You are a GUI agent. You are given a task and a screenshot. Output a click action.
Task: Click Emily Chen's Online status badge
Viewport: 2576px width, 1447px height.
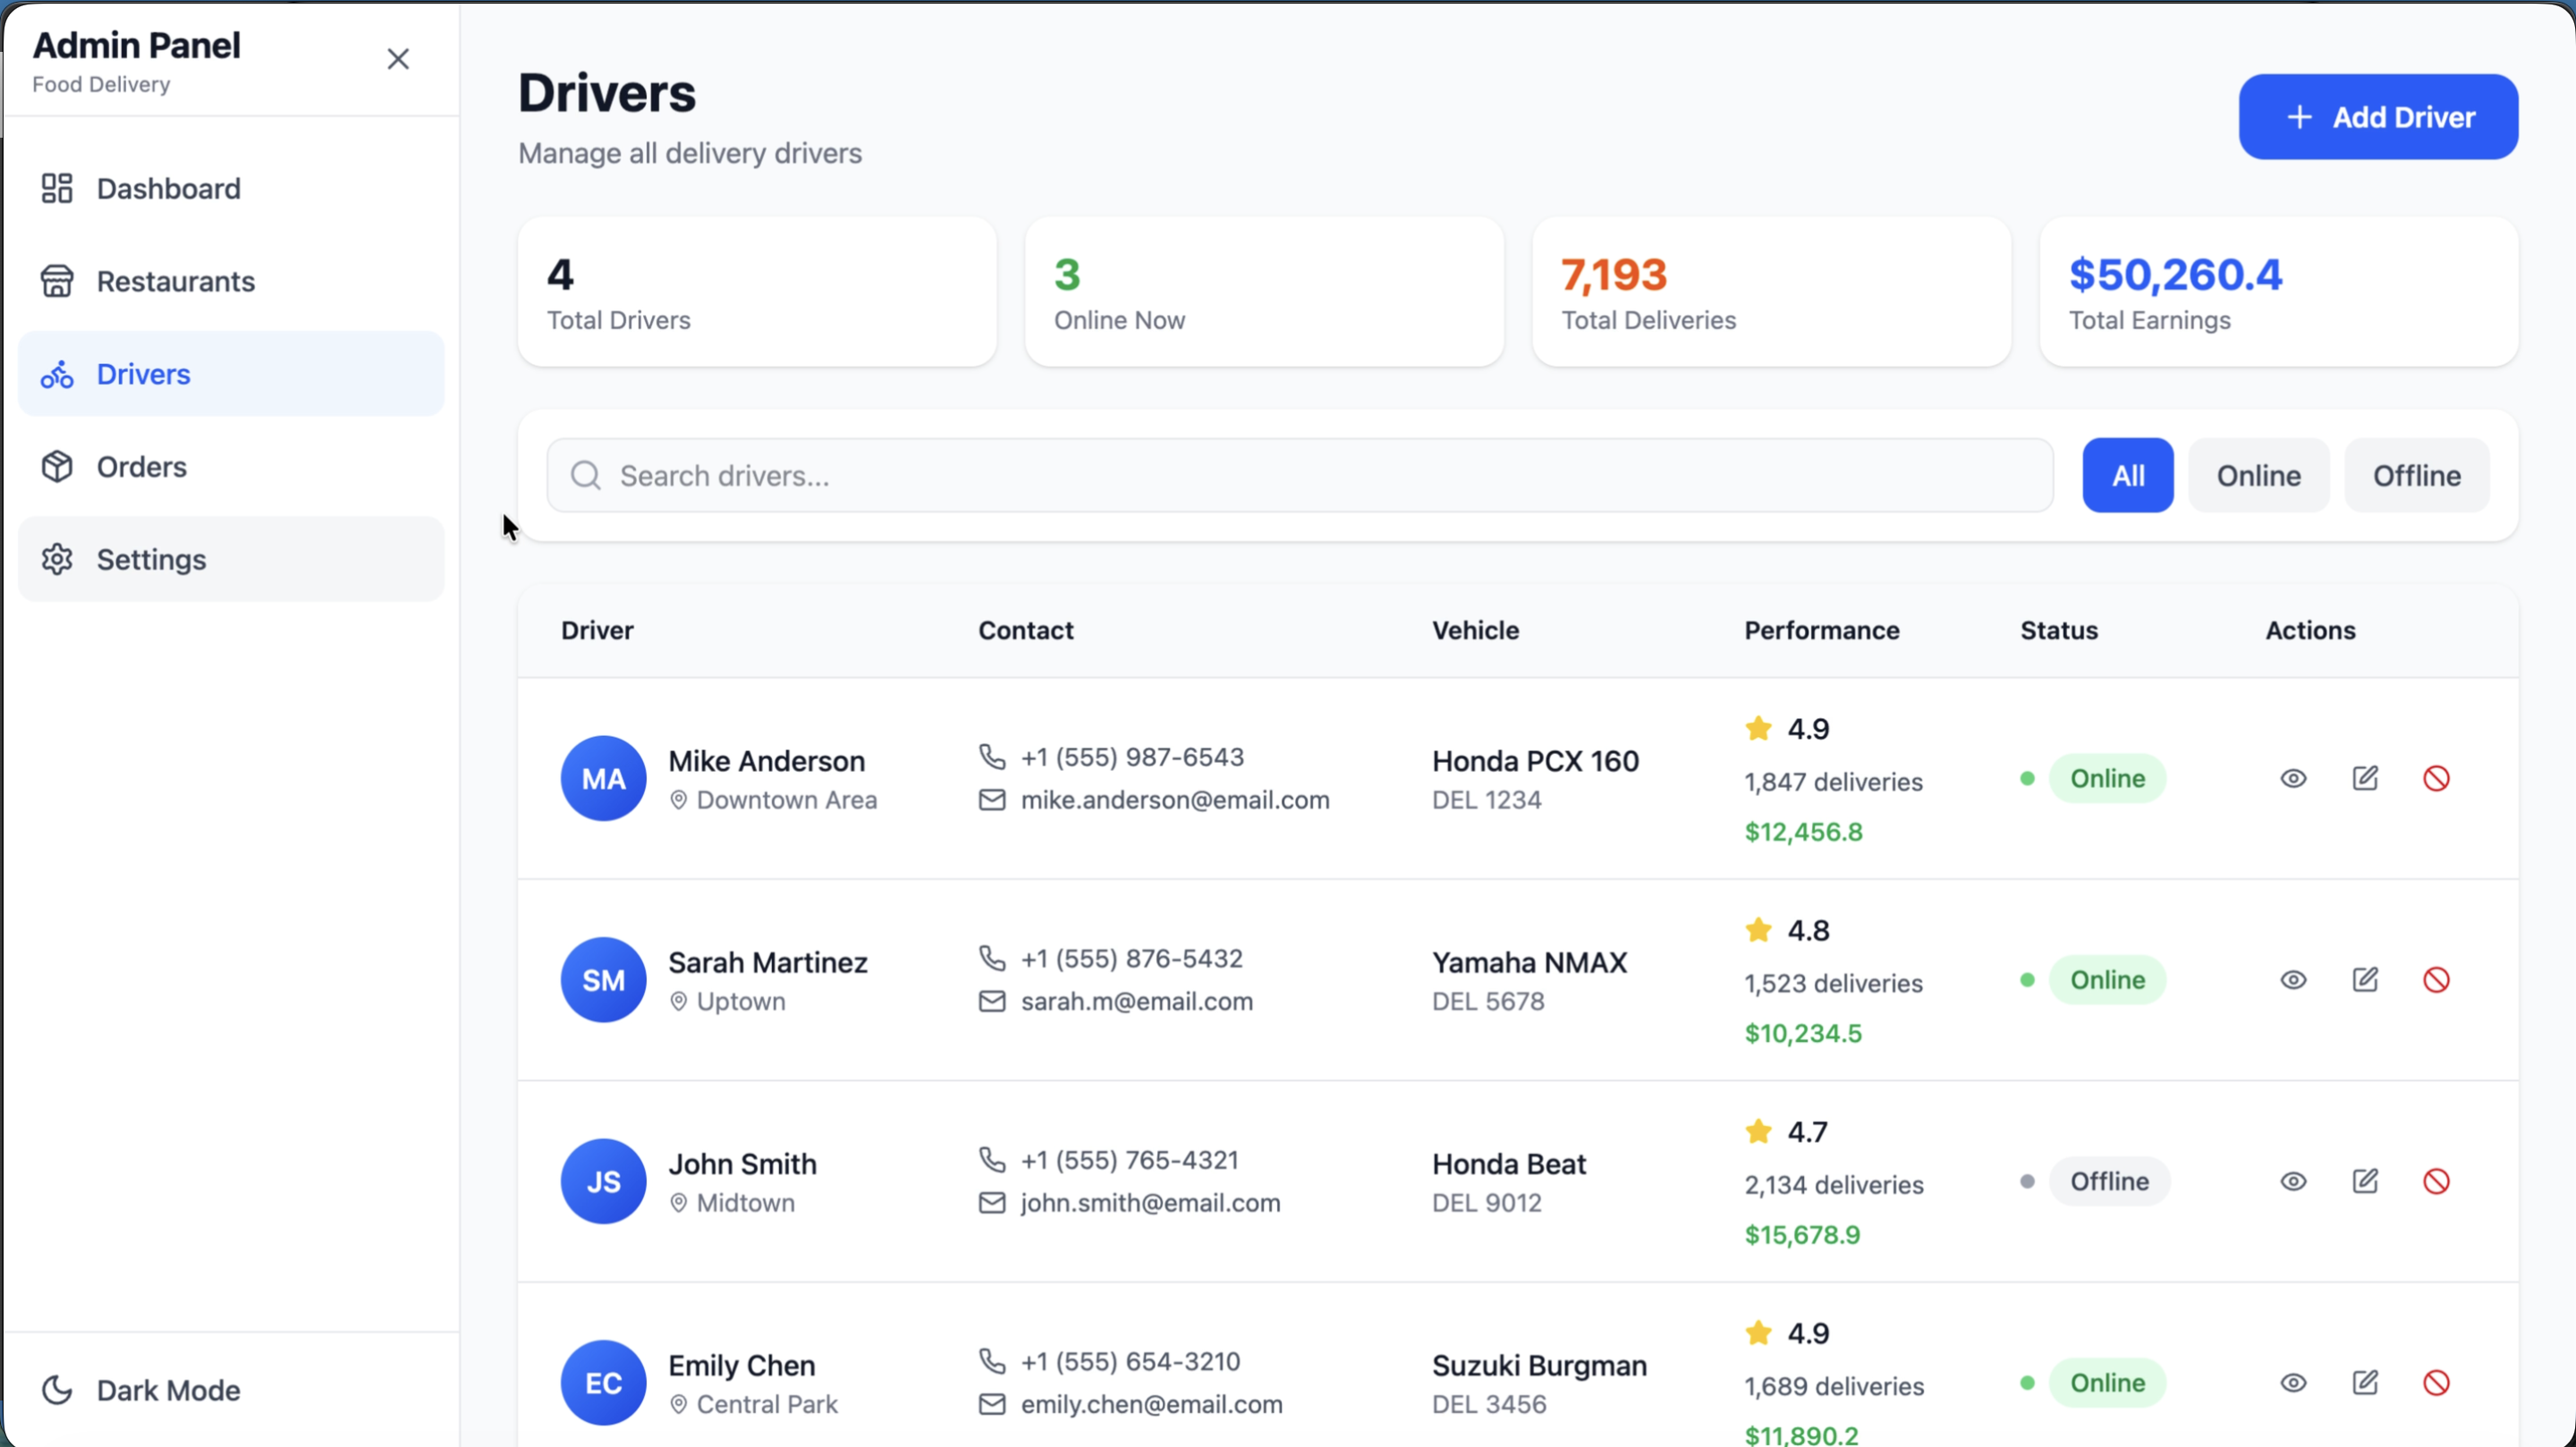click(2107, 1383)
